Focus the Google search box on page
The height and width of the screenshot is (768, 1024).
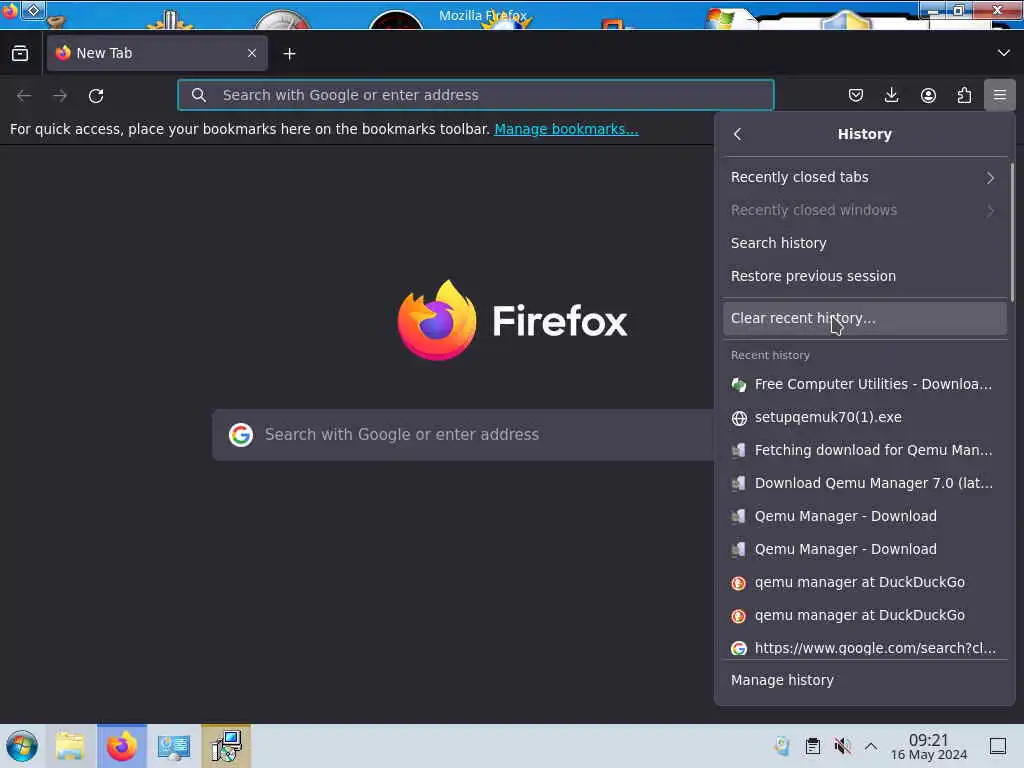pyautogui.click(x=462, y=435)
